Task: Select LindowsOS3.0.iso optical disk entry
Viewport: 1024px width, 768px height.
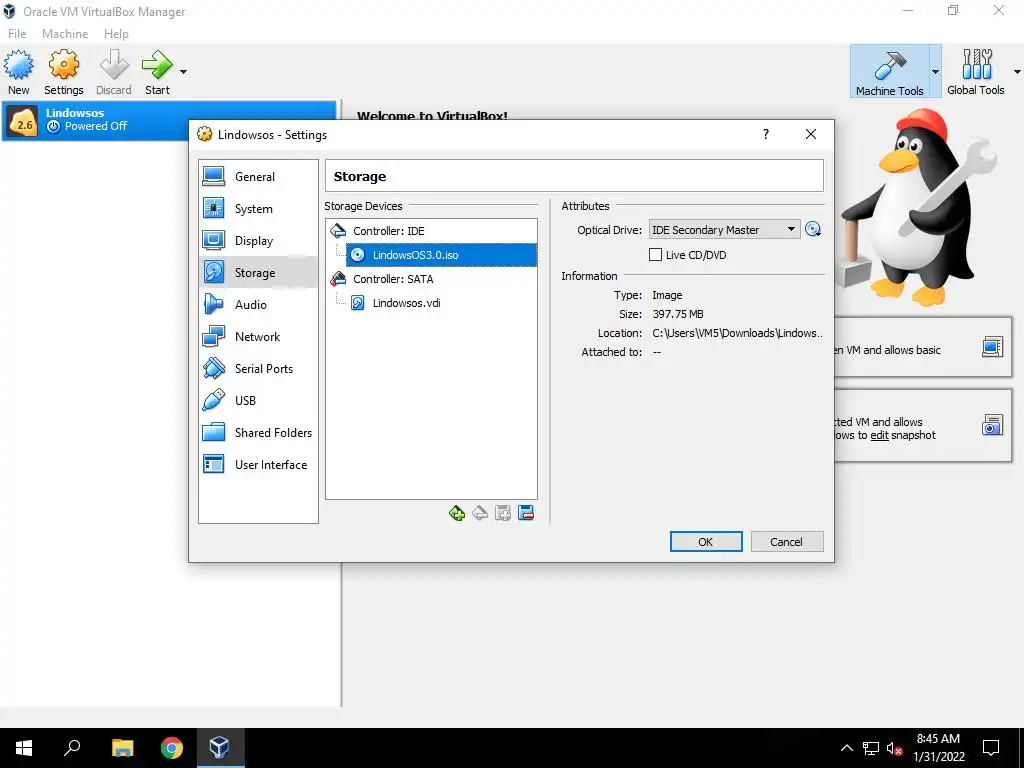Action: [x=441, y=255]
